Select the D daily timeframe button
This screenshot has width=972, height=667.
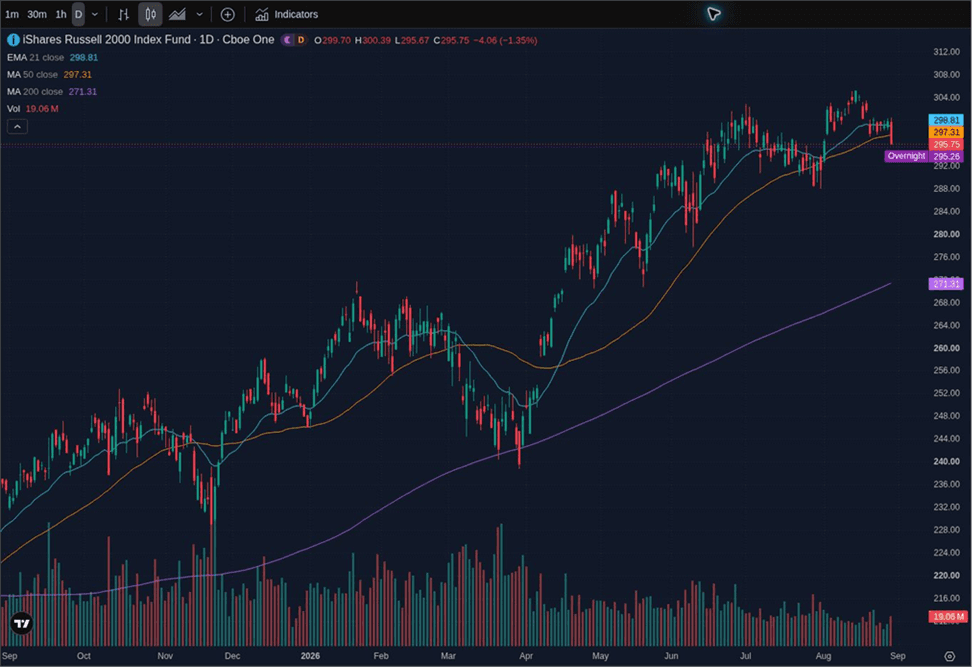coord(78,14)
